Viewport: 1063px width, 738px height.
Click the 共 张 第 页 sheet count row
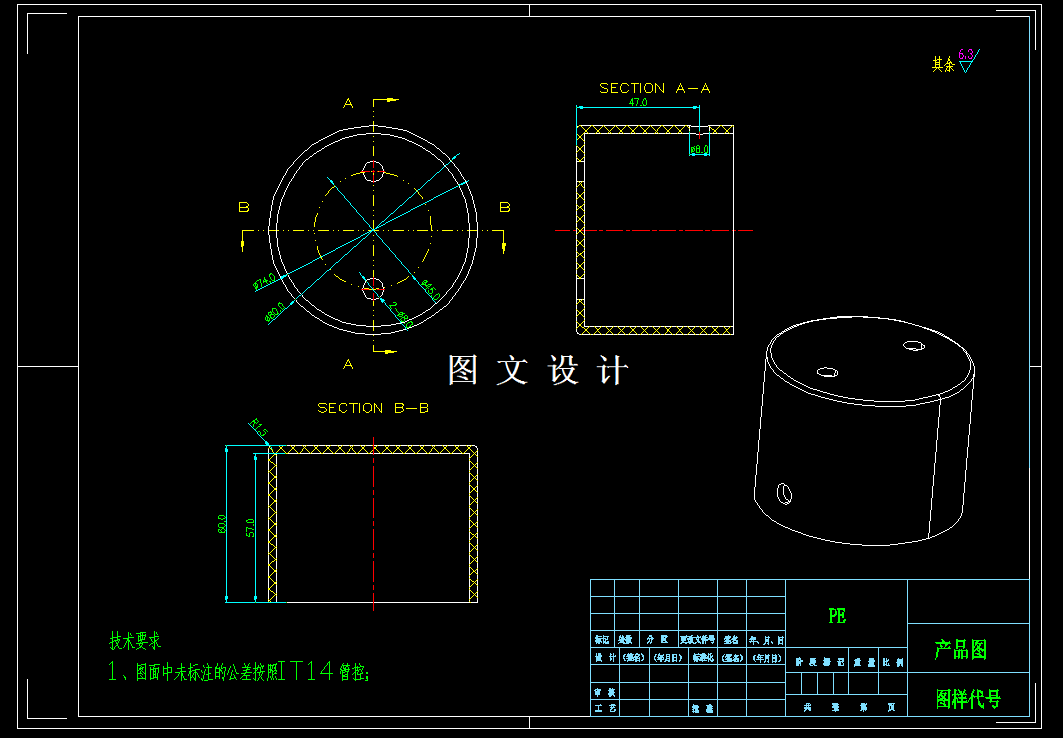pos(848,707)
